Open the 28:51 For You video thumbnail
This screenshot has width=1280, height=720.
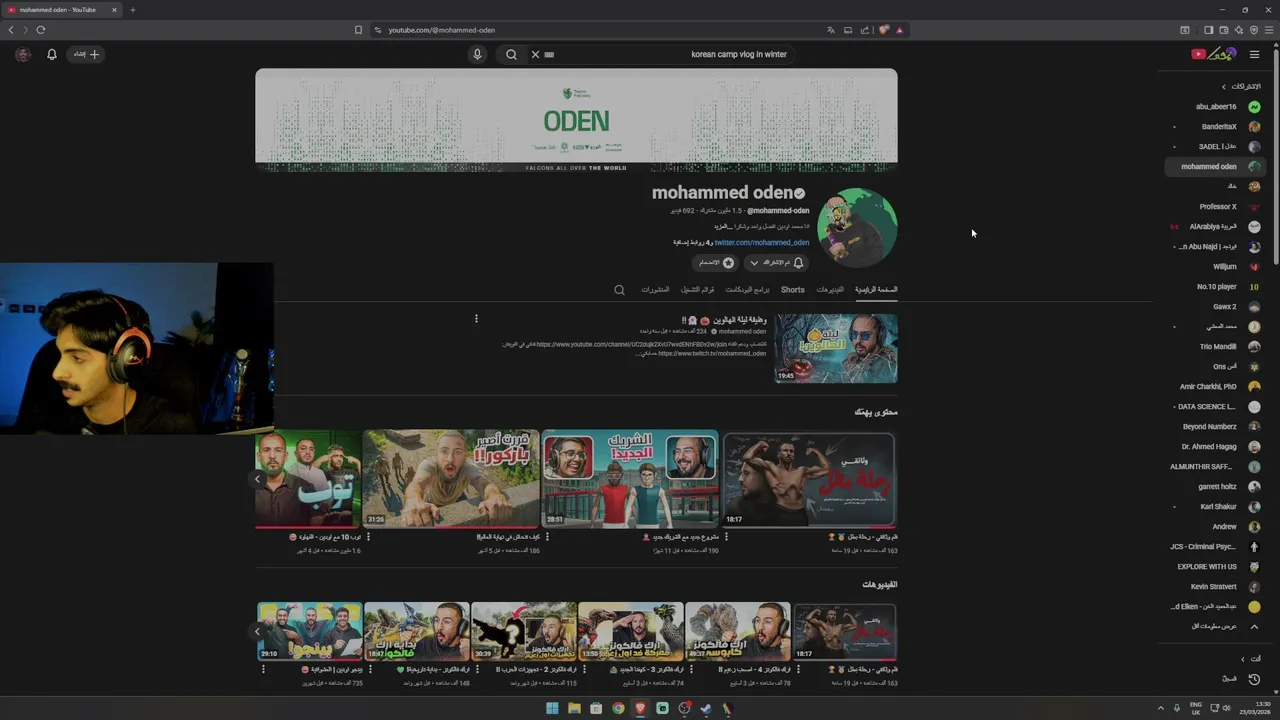(x=630, y=478)
